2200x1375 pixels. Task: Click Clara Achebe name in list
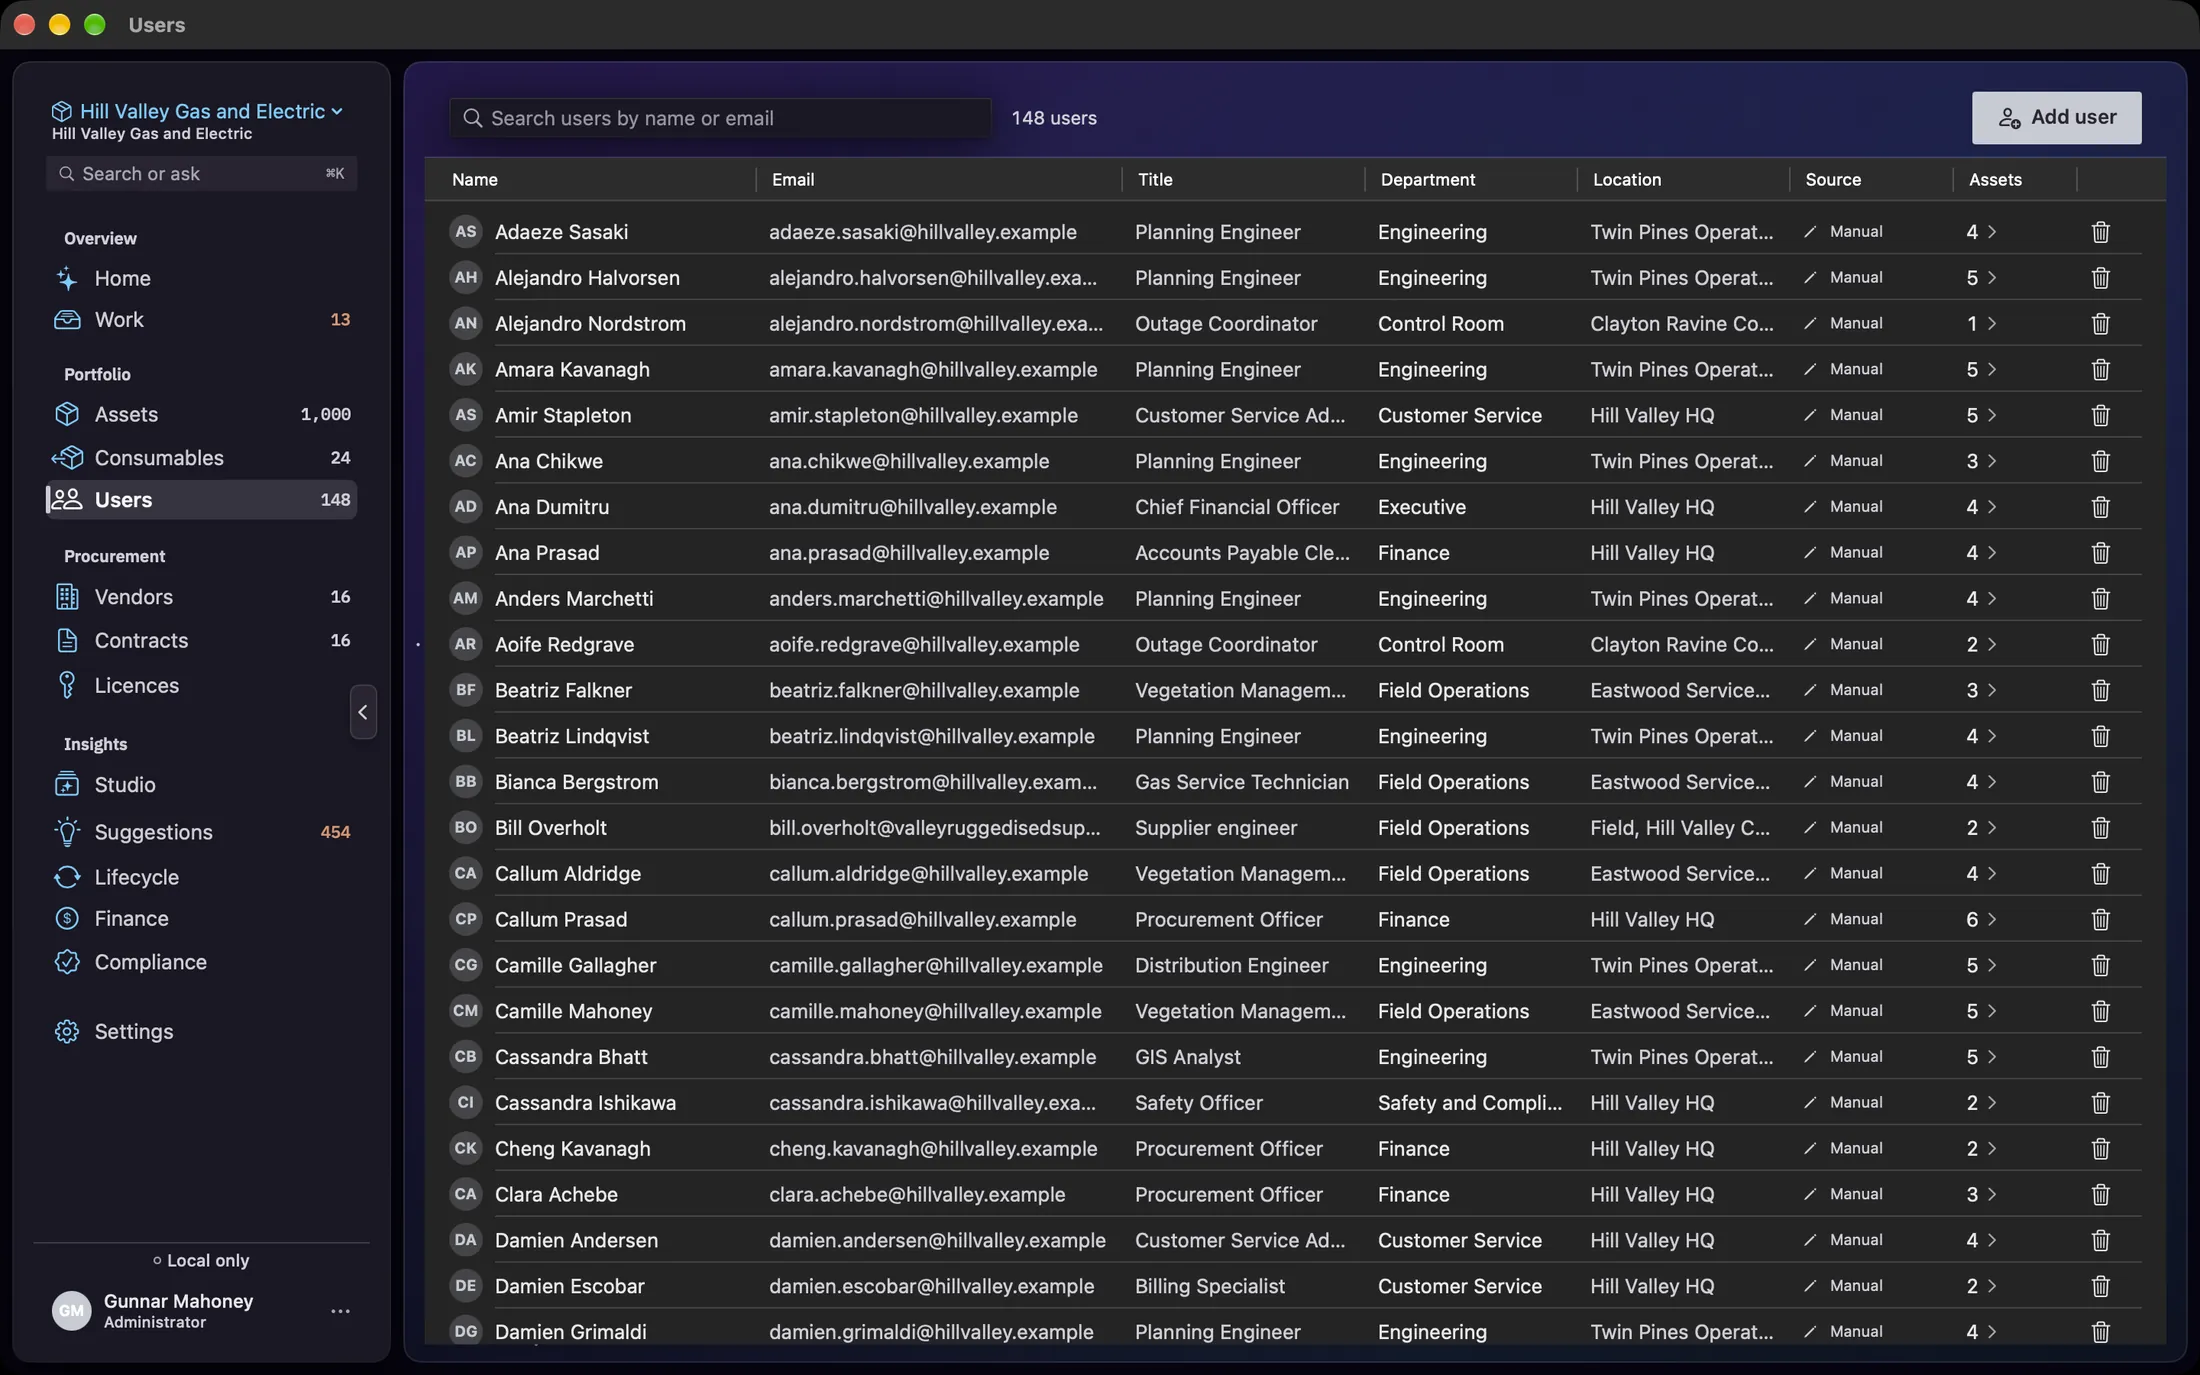point(556,1195)
